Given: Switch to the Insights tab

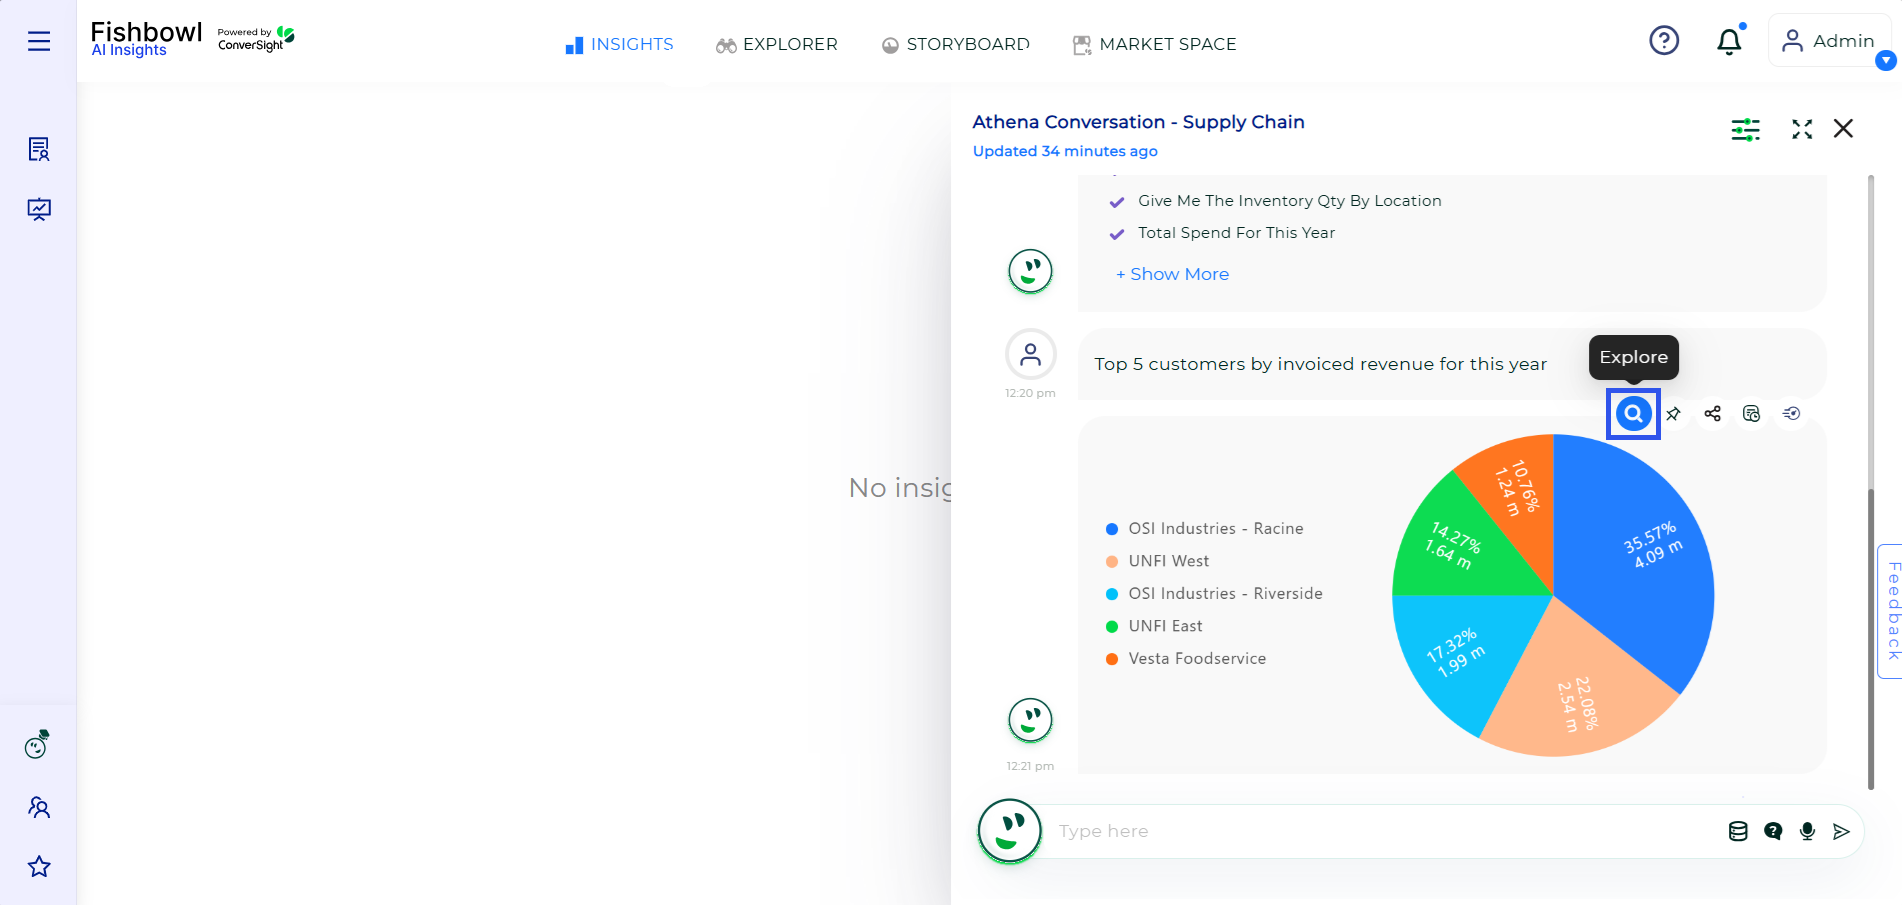Looking at the screenshot, I should tap(619, 44).
